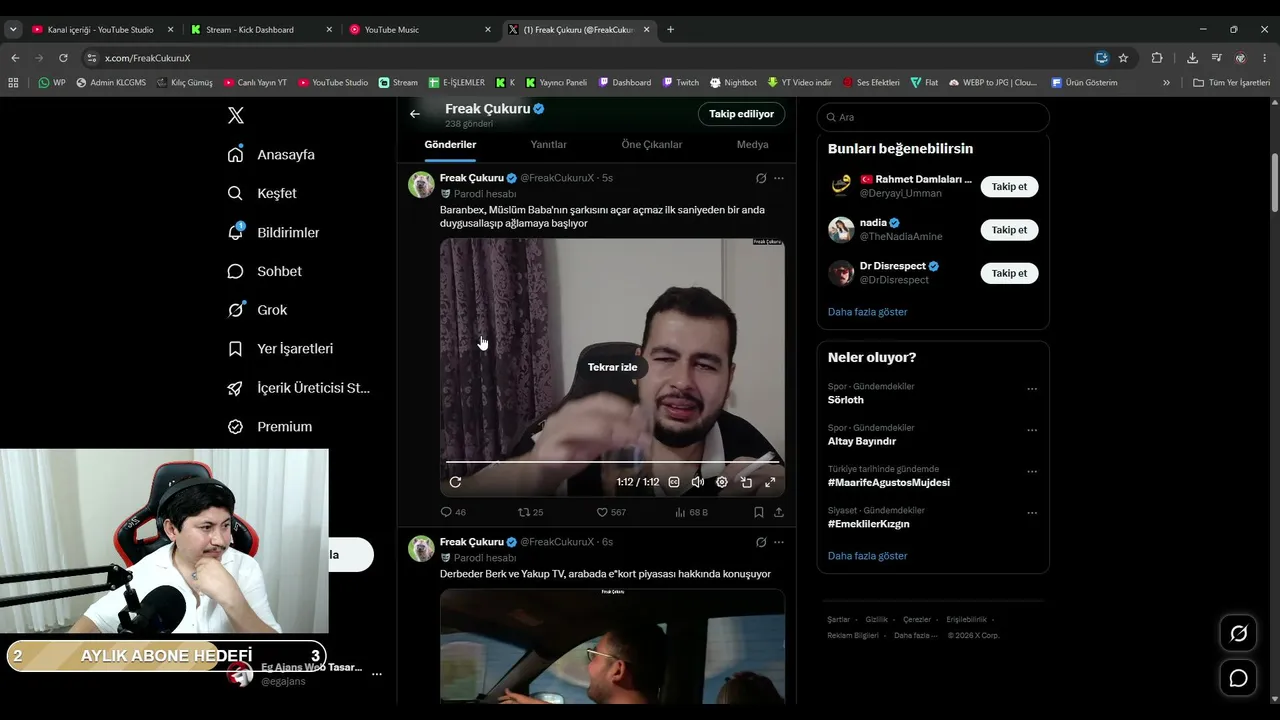This screenshot has width=1280, height=720.
Task: Open the video settings gear menu
Action: [x=722, y=482]
